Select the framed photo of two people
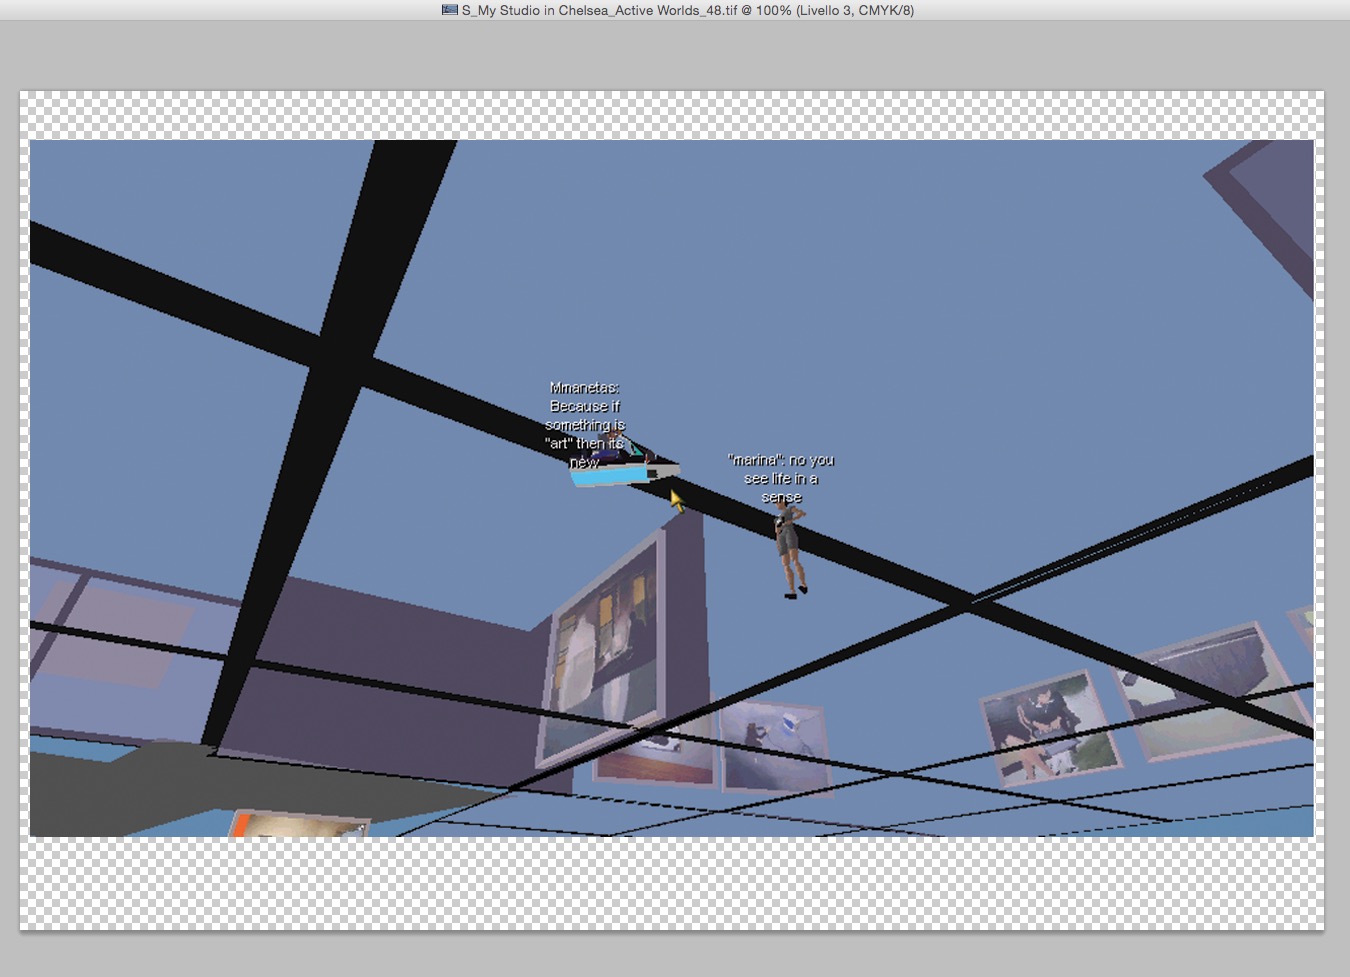Screen dimensions: 1350x977 click(x=1048, y=727)
